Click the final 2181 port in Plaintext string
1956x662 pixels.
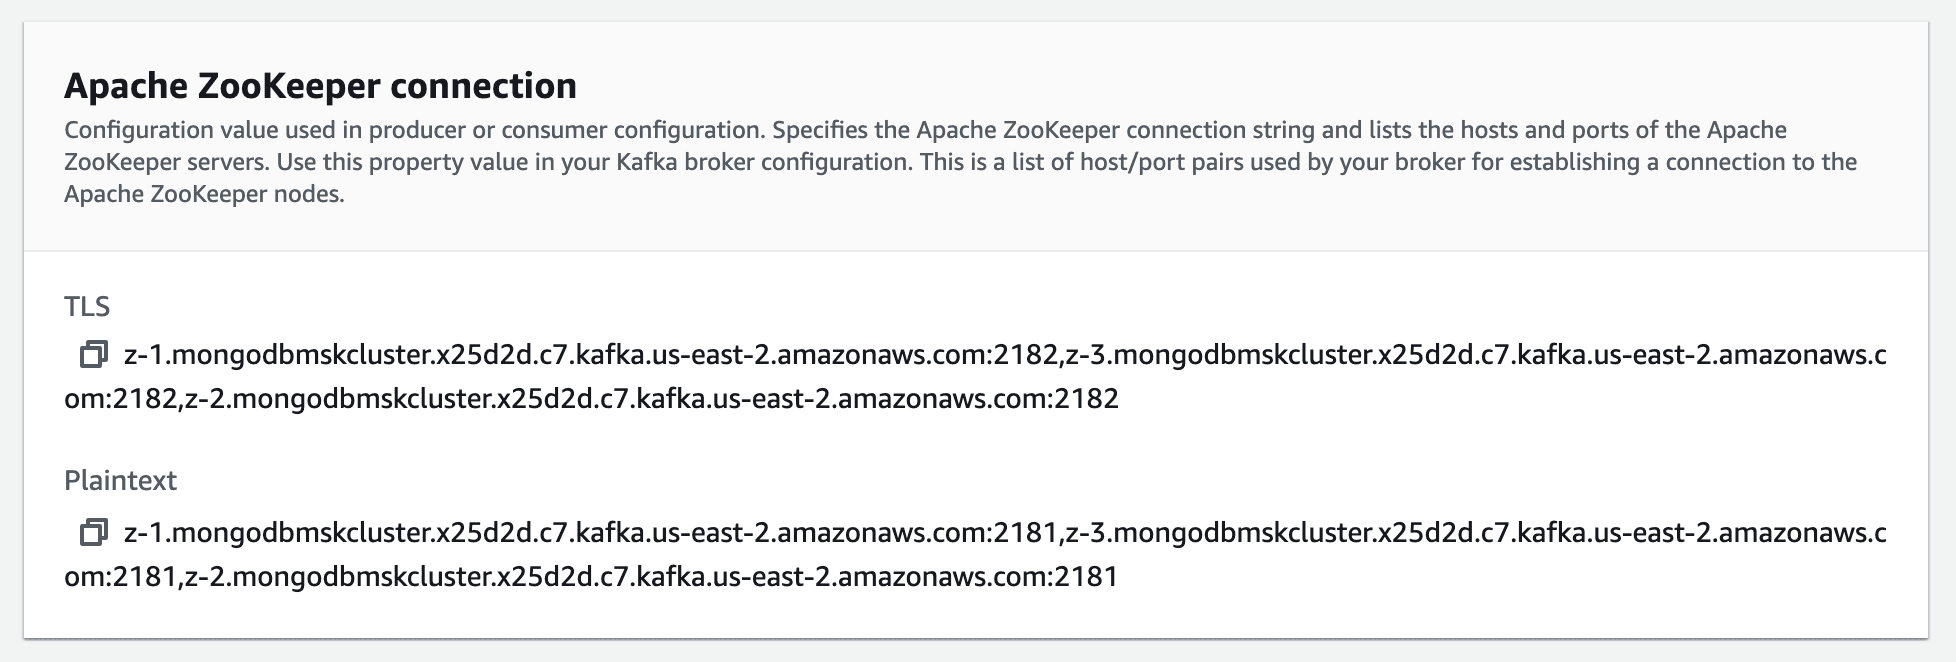[x=1086, y=577]
